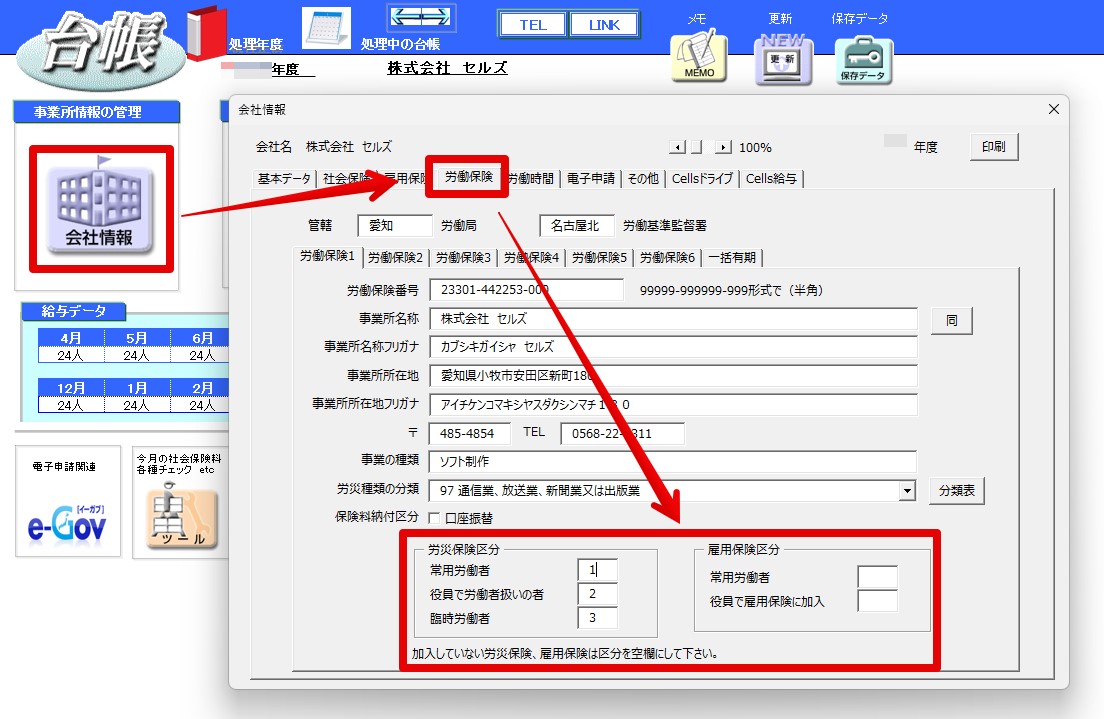Toggle the 口座振替 checkbox

point(434,518)
